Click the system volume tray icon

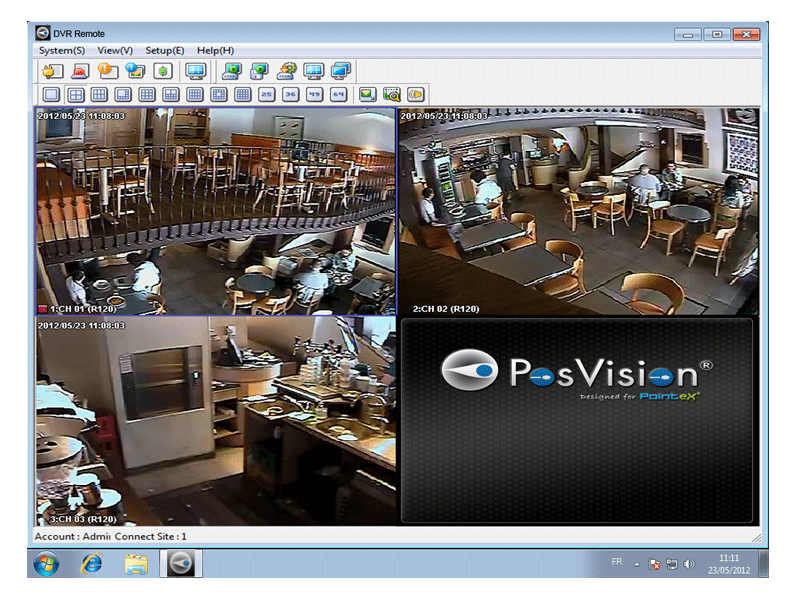click(689, 564)
